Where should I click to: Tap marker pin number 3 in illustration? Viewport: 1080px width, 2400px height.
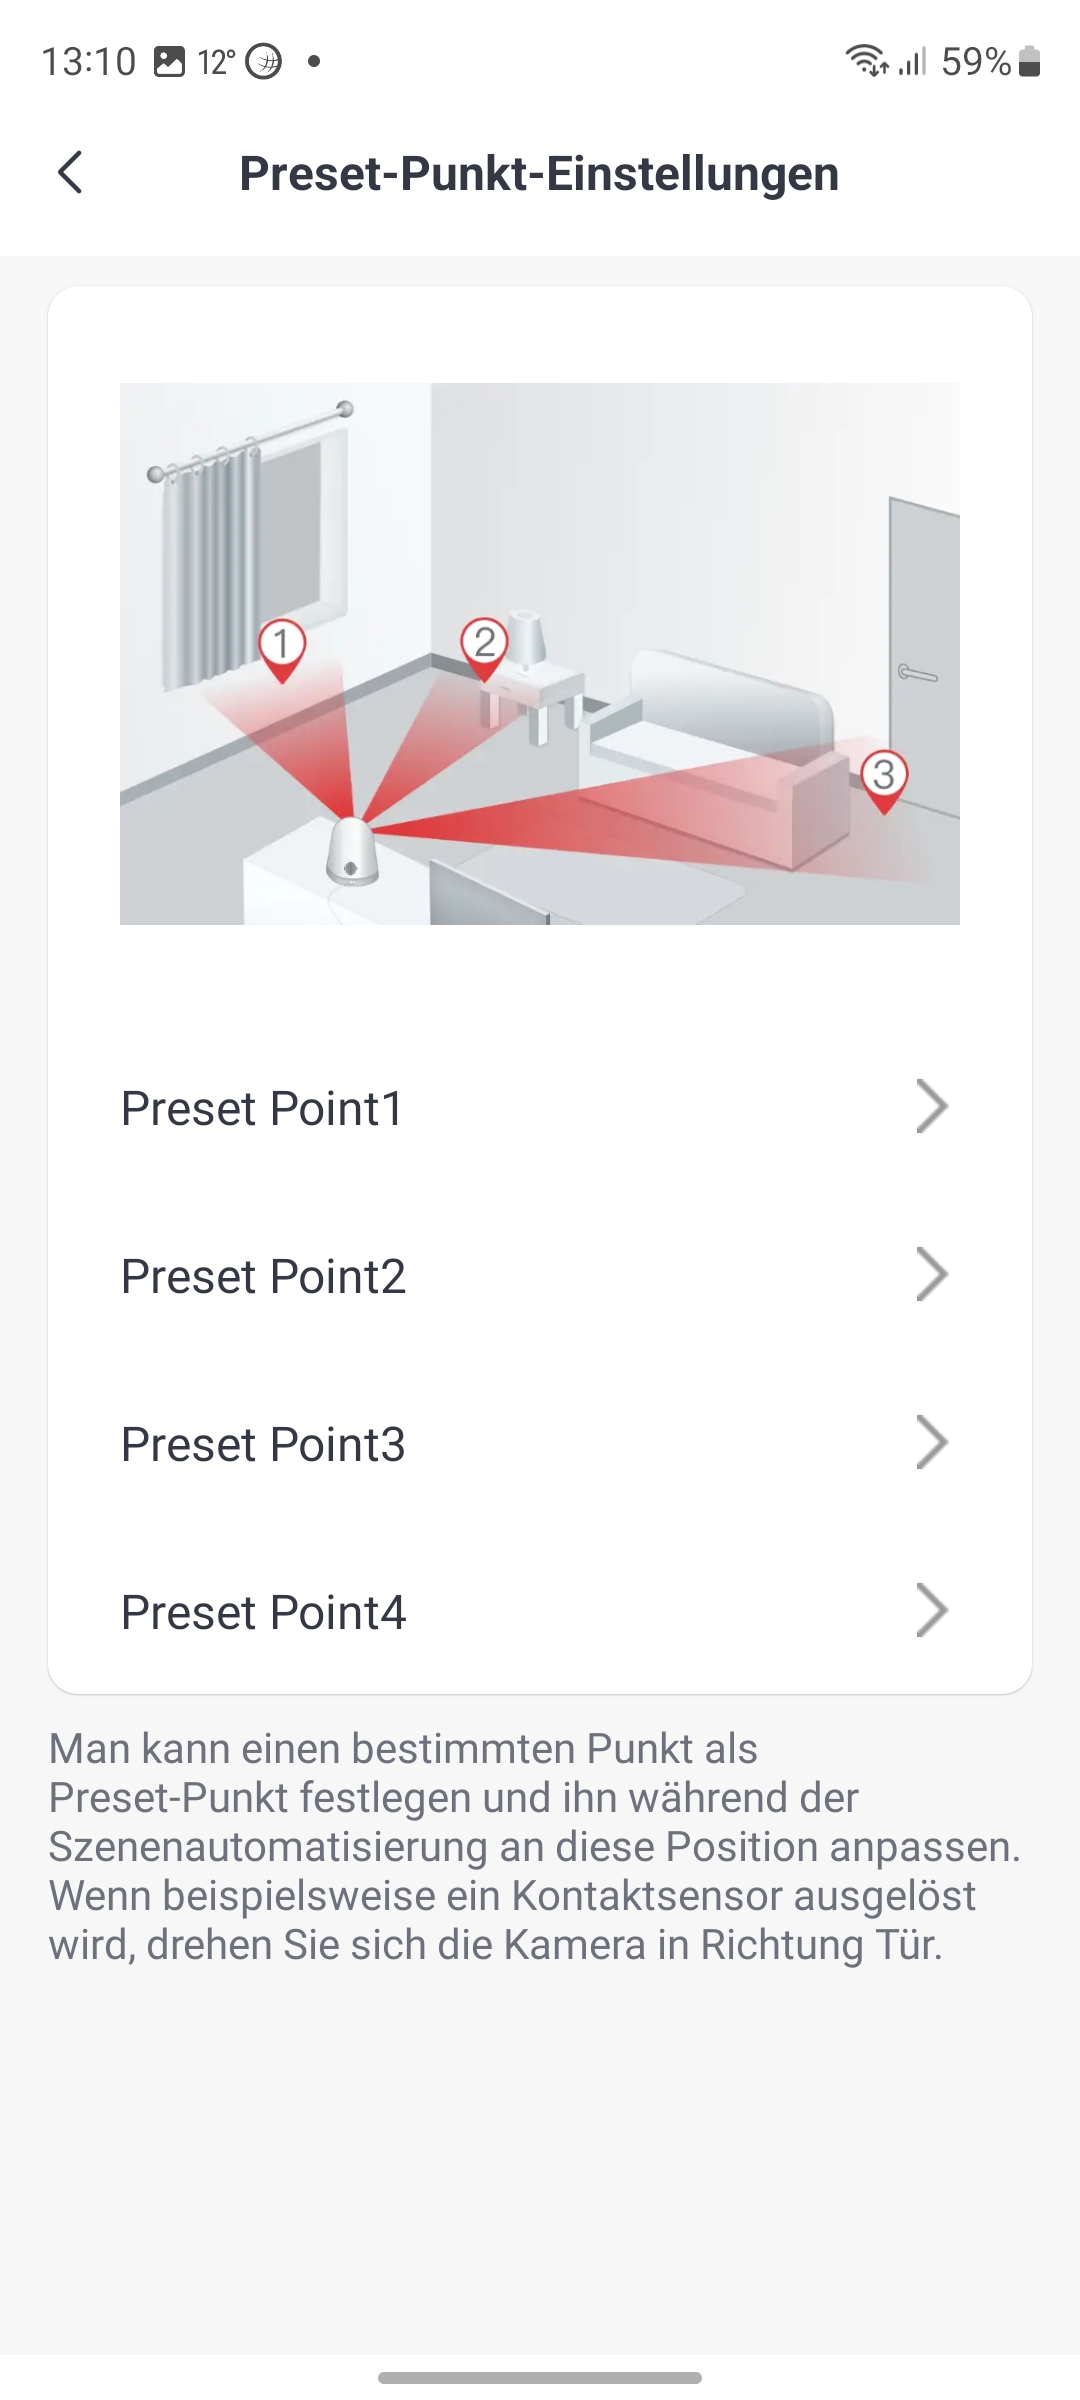pos(884,778)
